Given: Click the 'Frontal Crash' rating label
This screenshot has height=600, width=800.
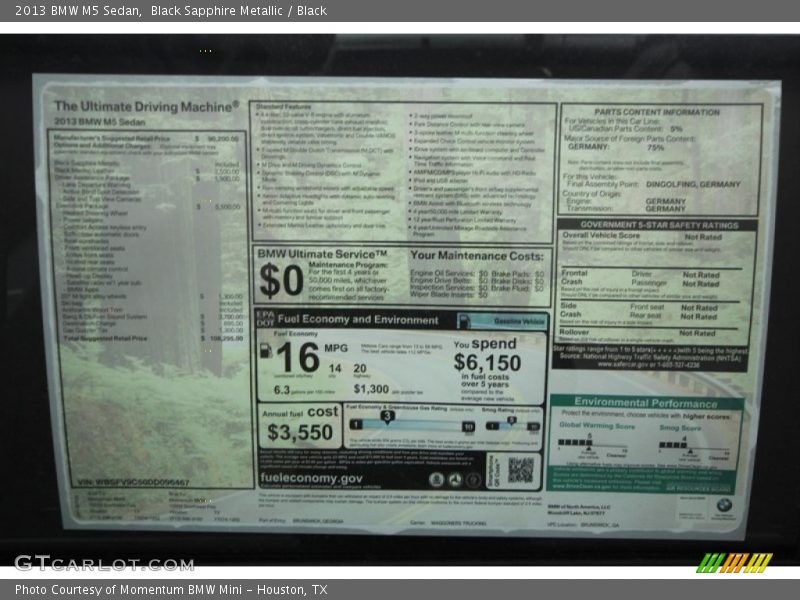Looking at the screenshot, I should coord(574,277).
